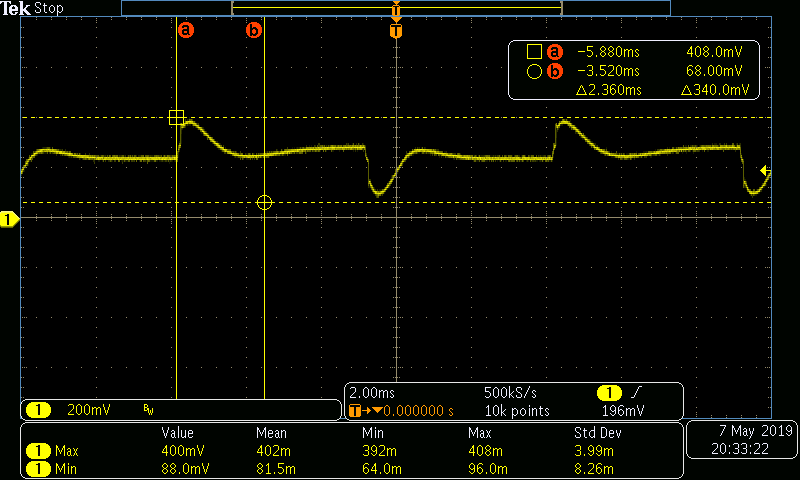
Task: Select the cursor b label at top
Action: tap(254, 30)
